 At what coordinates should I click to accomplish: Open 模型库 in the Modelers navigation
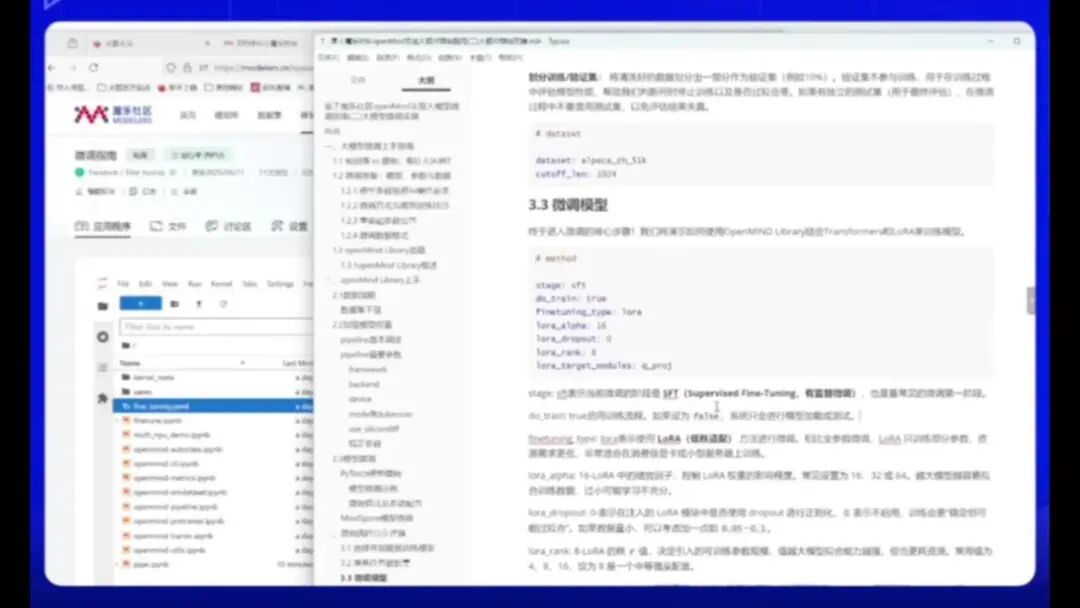coord(226,115)
